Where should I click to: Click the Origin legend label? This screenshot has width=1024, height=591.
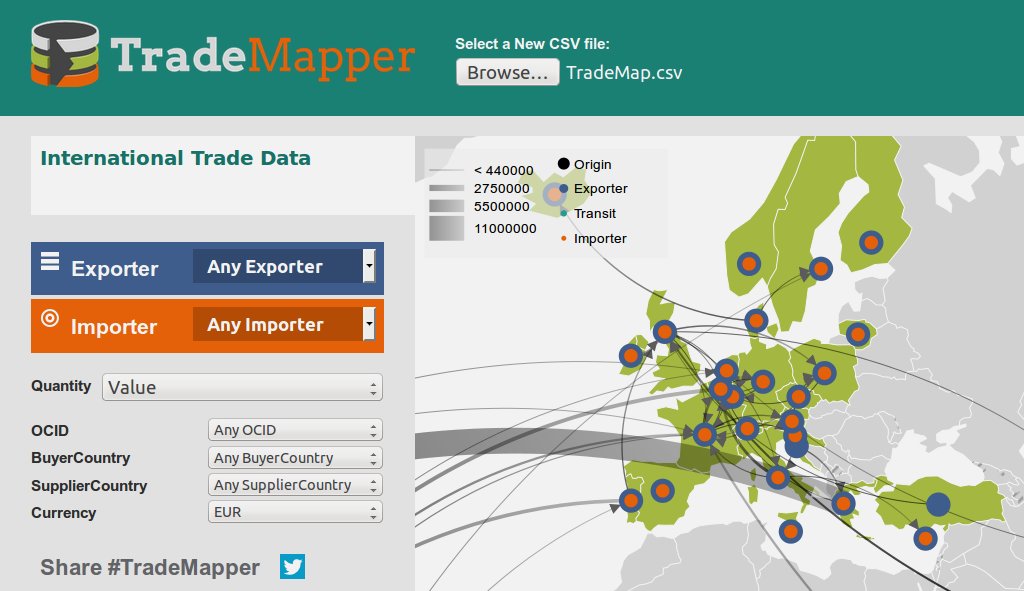592,165
